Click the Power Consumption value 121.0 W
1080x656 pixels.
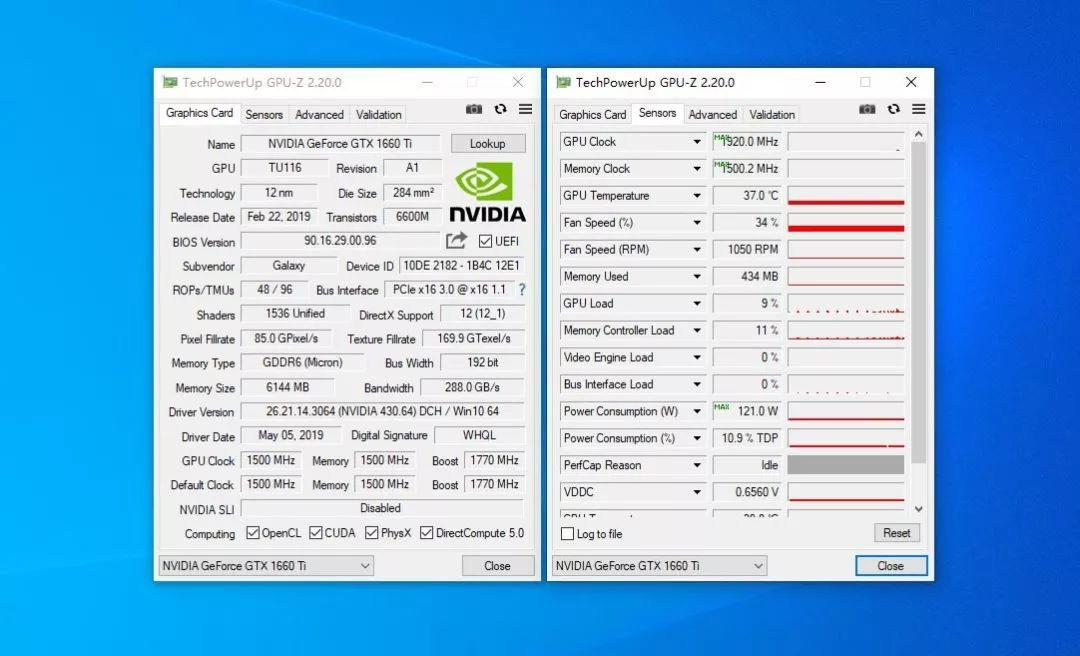pyautogui.click(x=747, y=411)
